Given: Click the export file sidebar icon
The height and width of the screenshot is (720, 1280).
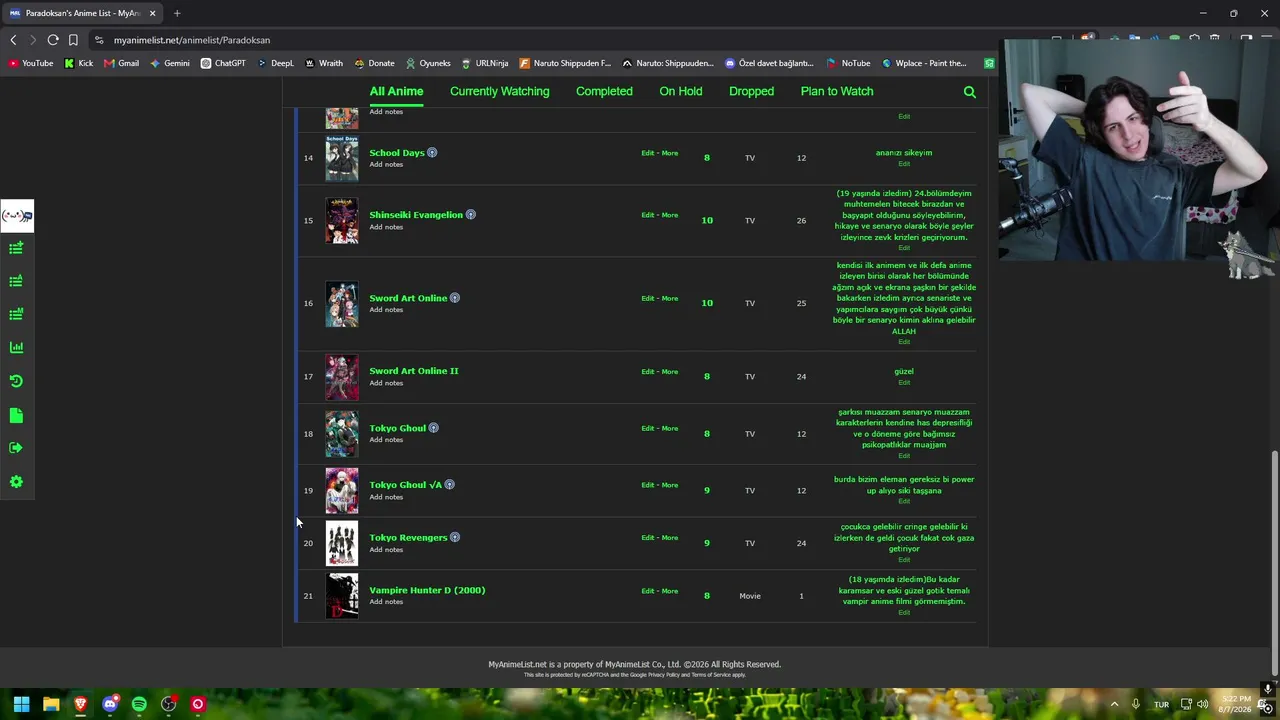Looking at the screenshot, I should [x=16, y=415].
